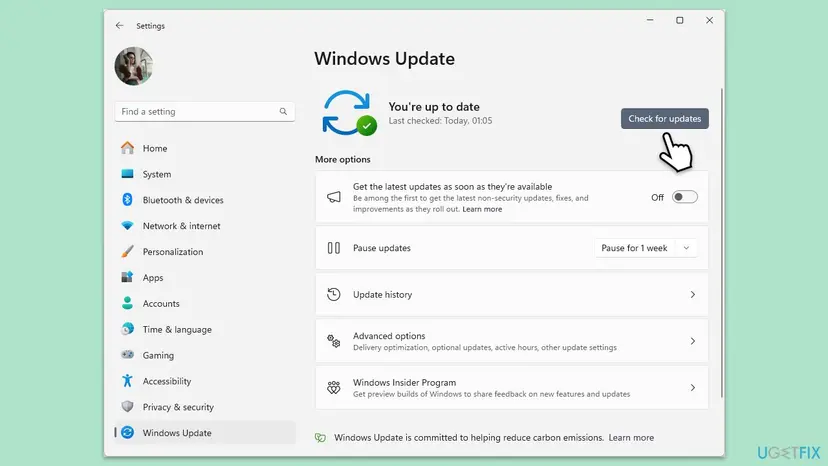
Task: Toggle Get the latest updates switch
Action: [684, 197]
